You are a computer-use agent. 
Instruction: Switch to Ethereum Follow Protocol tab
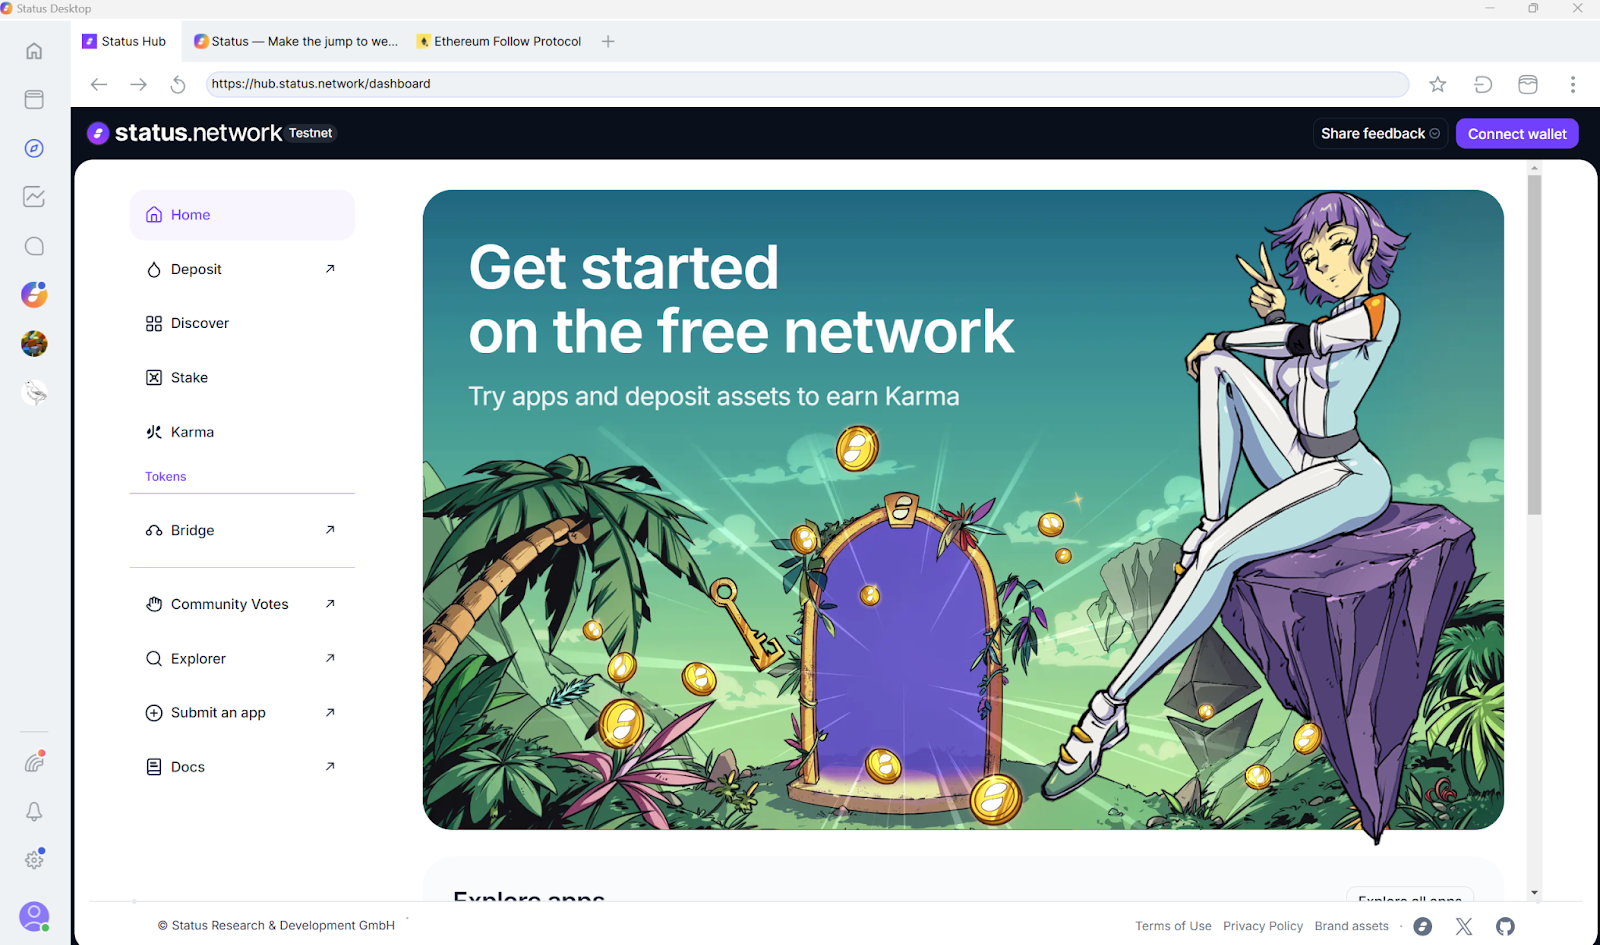point(499,41)
